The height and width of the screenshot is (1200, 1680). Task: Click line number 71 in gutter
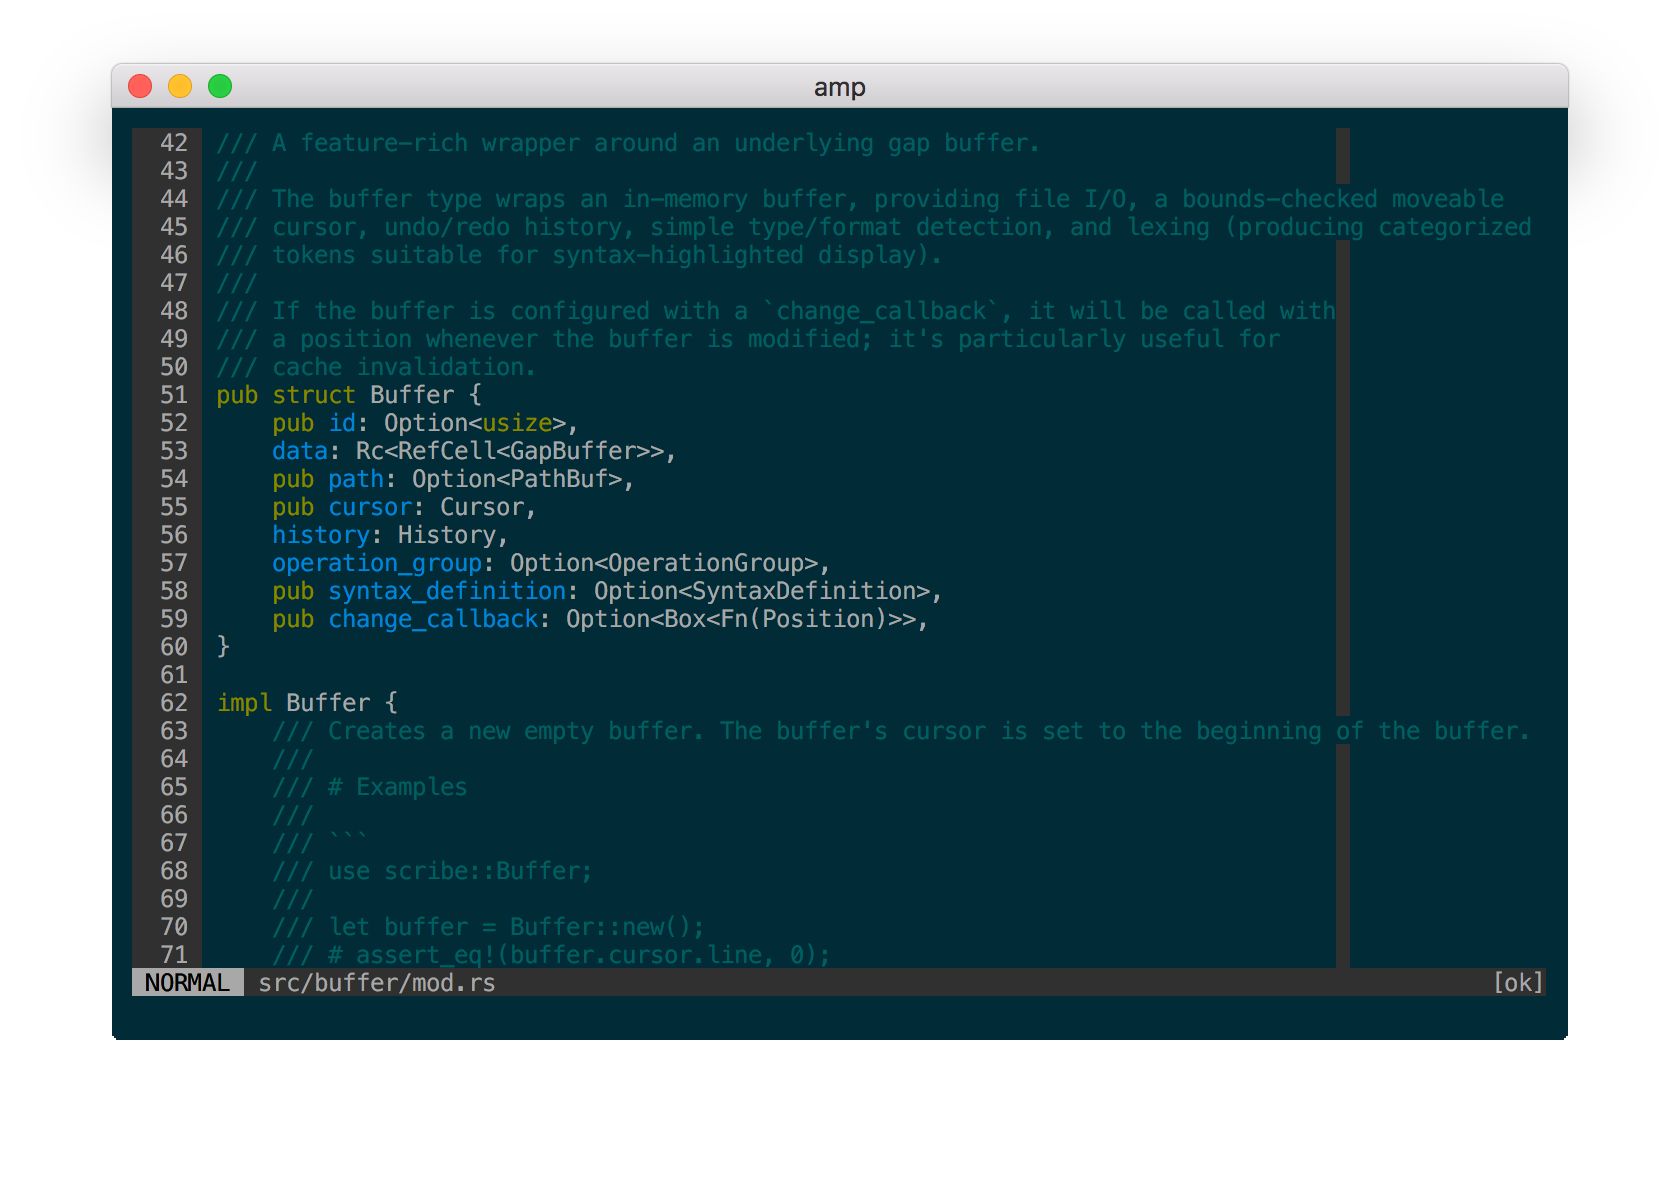[x=174, y=955]
